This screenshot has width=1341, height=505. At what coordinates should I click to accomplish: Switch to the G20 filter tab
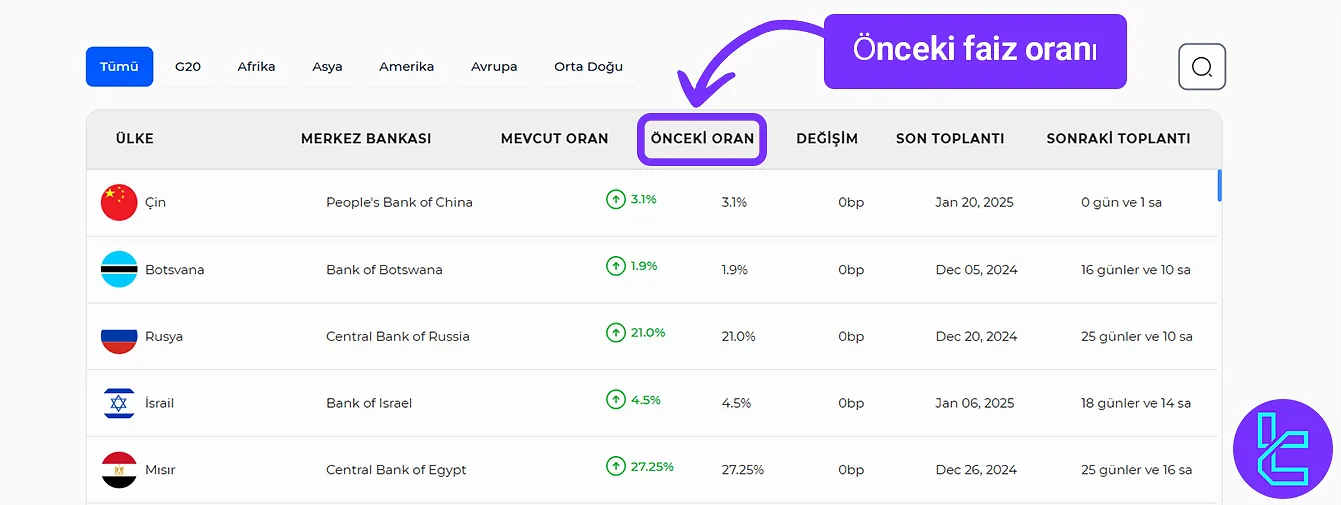[188, 67]
